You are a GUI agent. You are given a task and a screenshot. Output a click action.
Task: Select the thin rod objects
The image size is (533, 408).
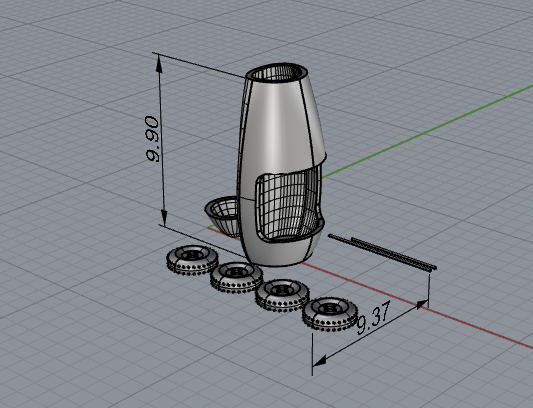382,253
